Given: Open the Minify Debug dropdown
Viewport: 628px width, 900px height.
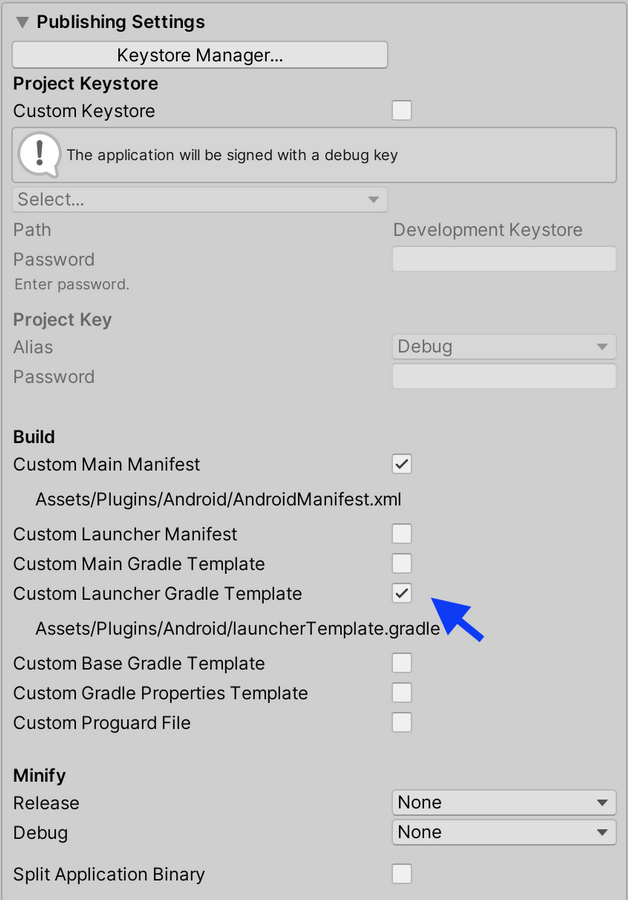Looking at the screenshot, I should pos(504,832).
